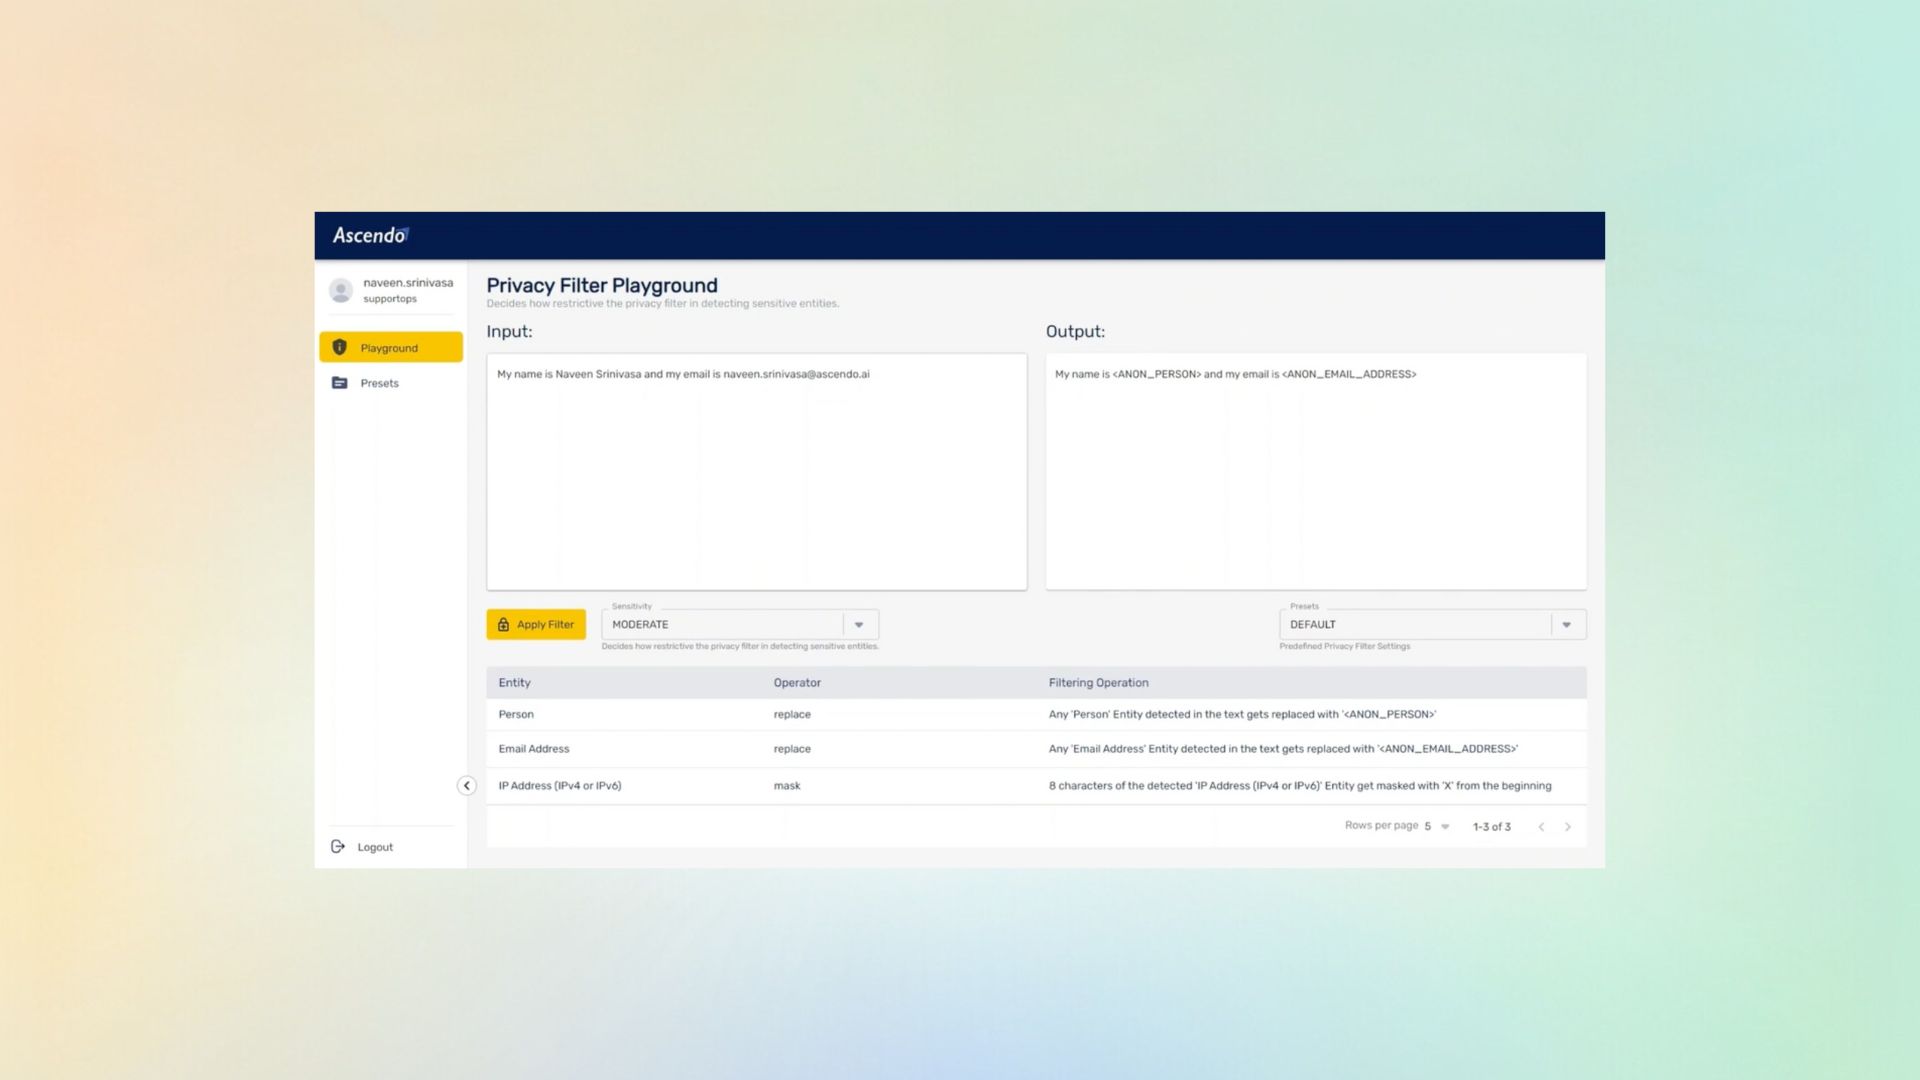
Task: Click the Logout link
Action: [x=375, y=847]
